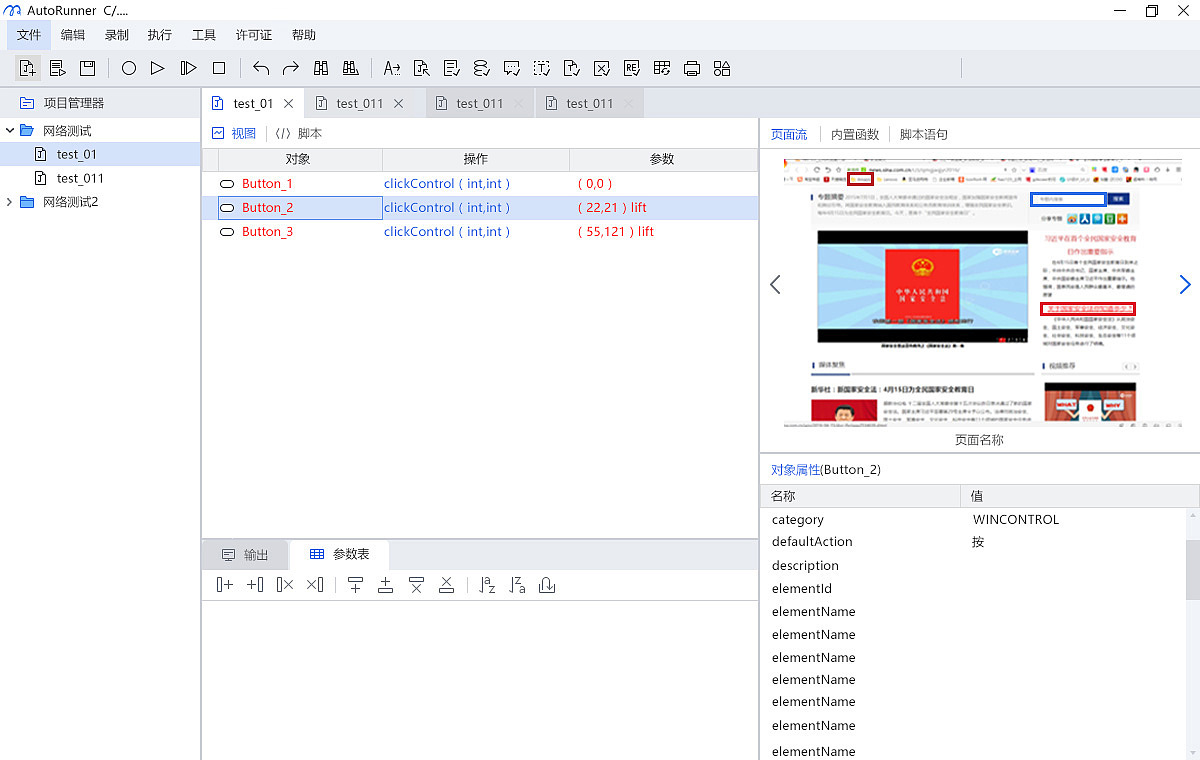This screenshot has width=1200, height=760.
Task: Click the redo arrow icon
Action: coord(291,68)
